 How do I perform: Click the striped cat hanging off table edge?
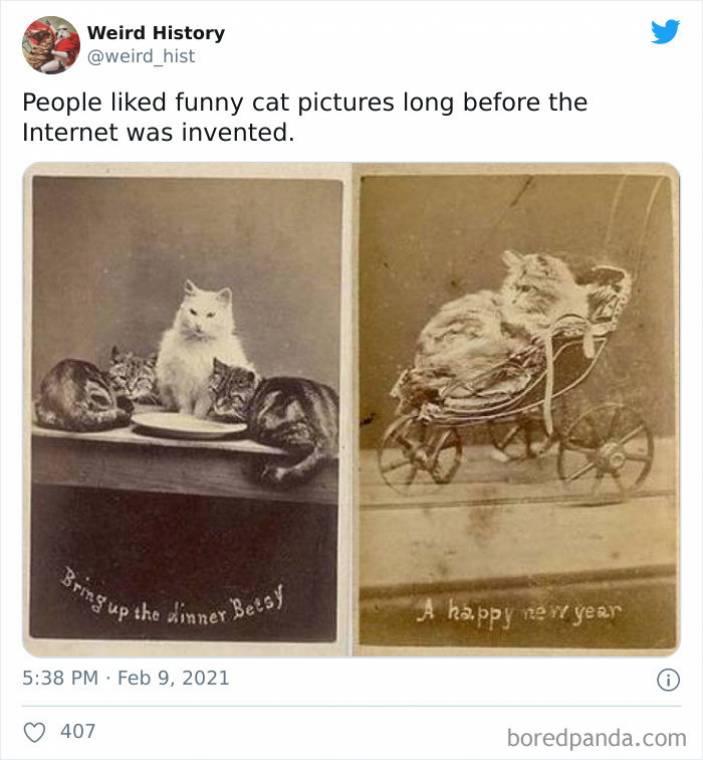(x=294, y=429)
